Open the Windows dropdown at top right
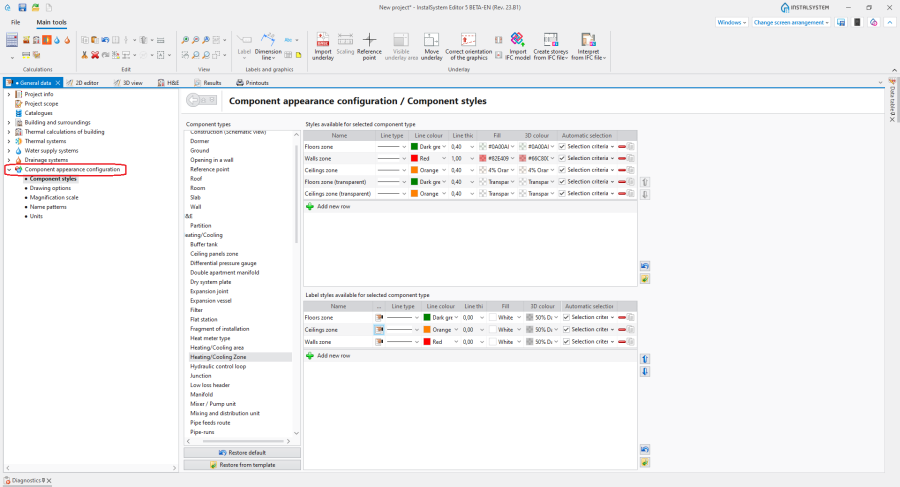This screenshot has height=487, width=900. [x=732, y=22]
